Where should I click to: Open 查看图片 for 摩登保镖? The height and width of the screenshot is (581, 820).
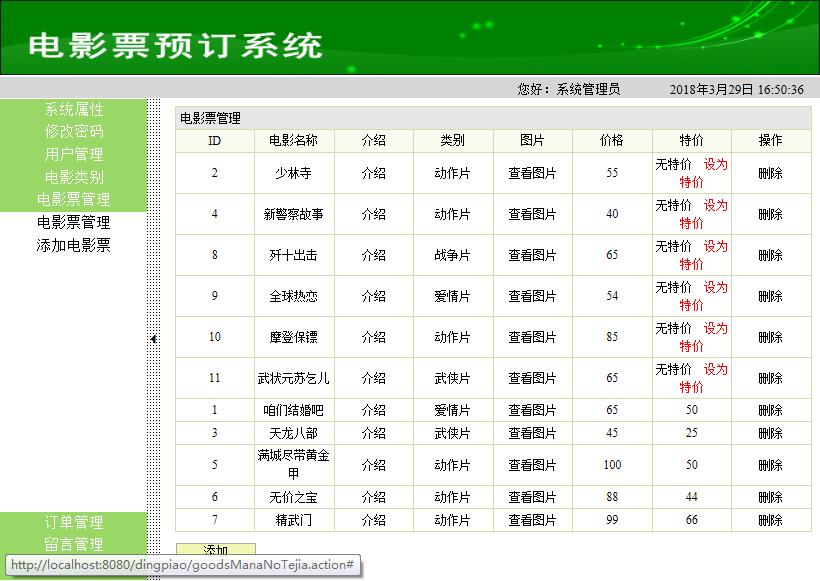point(532,337)
